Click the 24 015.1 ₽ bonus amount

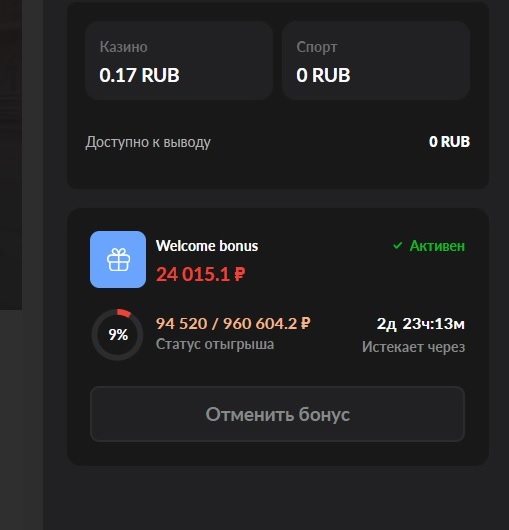click(x=201, y=274)
